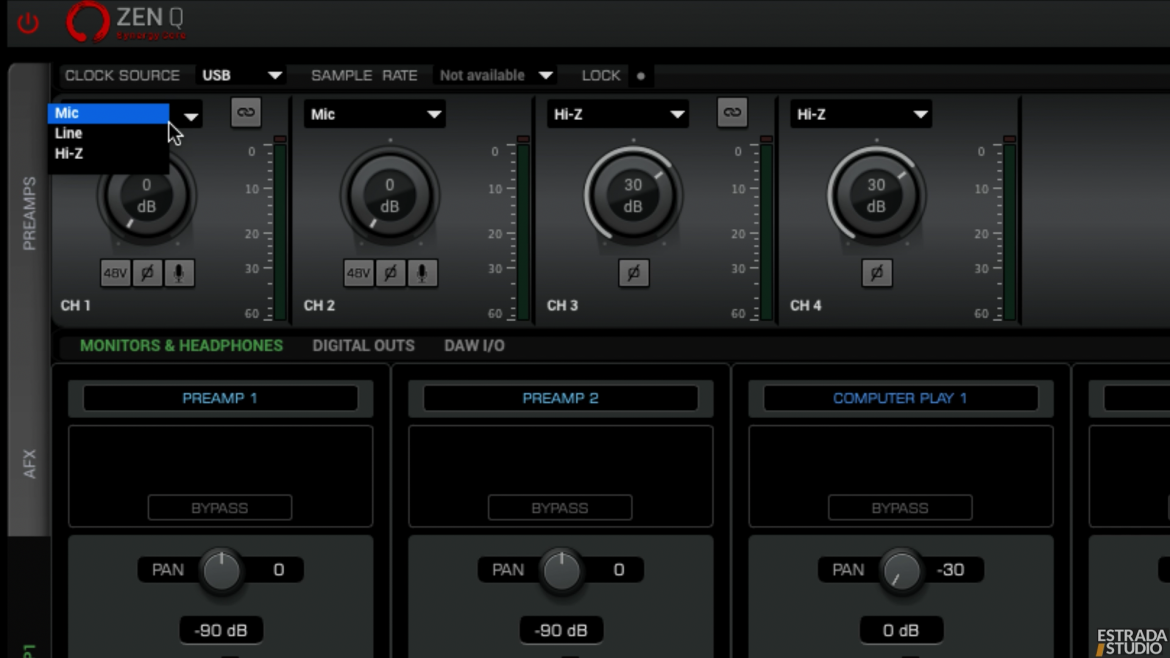Click the CH 4 clip indicator

[1010, 139]
